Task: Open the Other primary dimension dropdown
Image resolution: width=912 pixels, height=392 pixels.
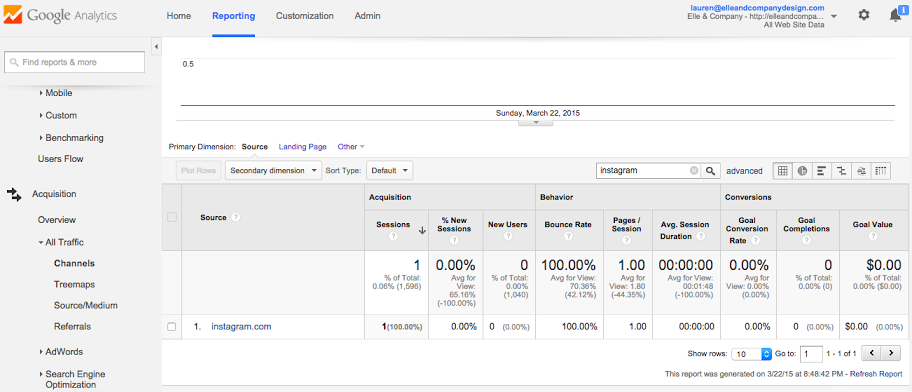Action: point(351,147)
